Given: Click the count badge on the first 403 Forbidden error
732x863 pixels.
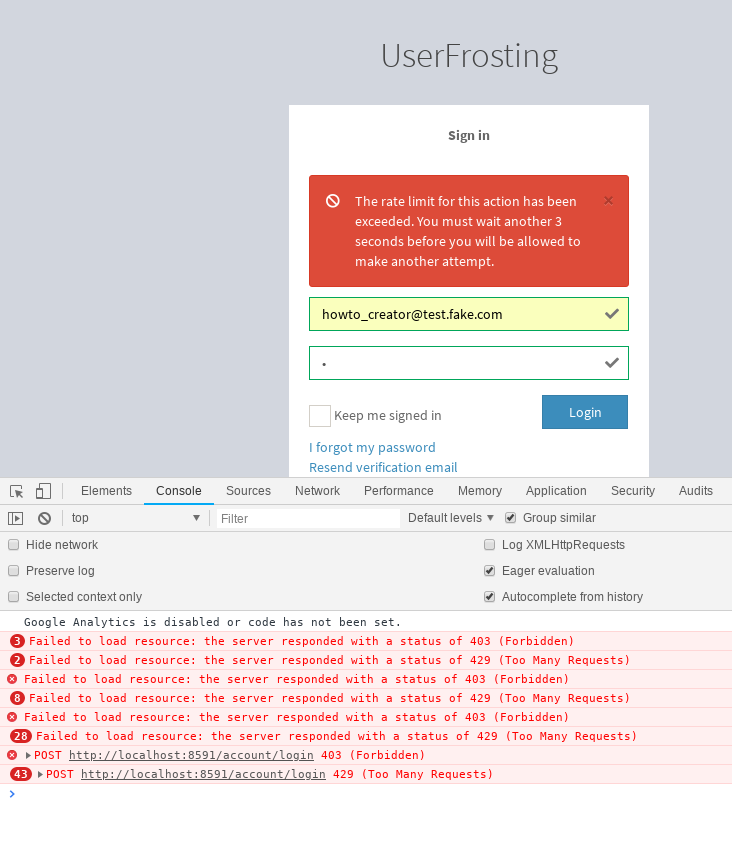Looking at the screenshot, I should pyautogui.click(x=18, y=641).
